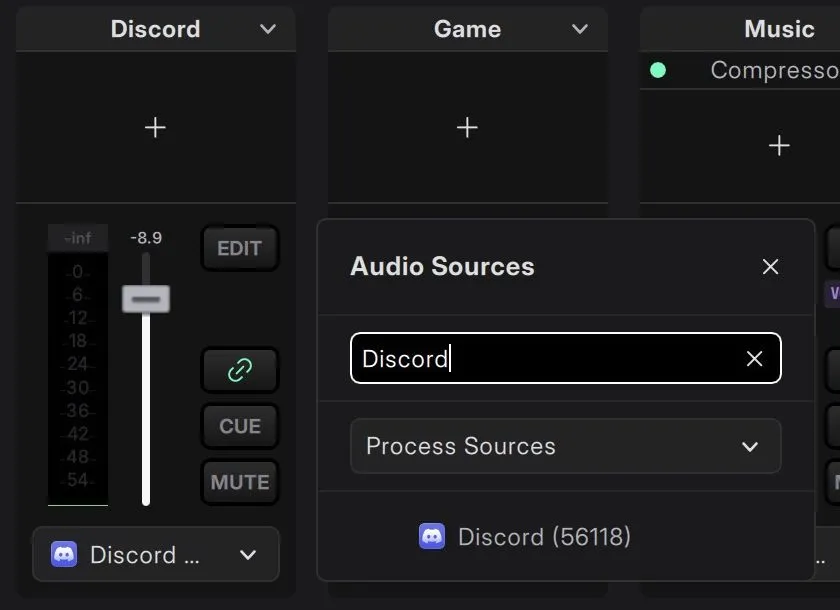Select the Compressor effect in Music channel
840x610 pixels.
[x=775, y=70]
